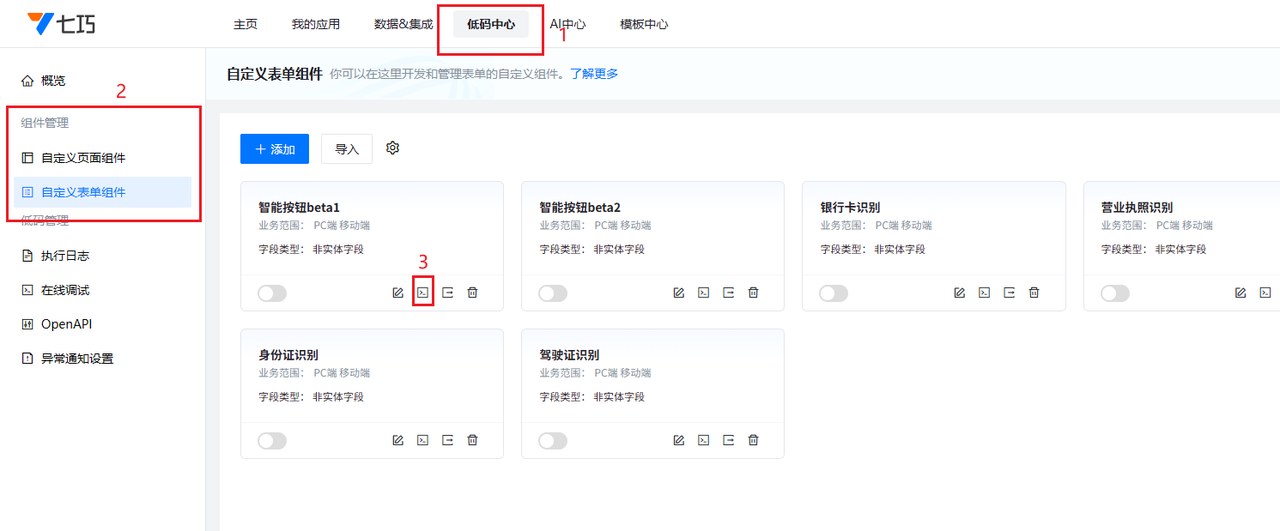Open the AI中心 tab
The image size is (1280, 531).
(x=568, y=24)
